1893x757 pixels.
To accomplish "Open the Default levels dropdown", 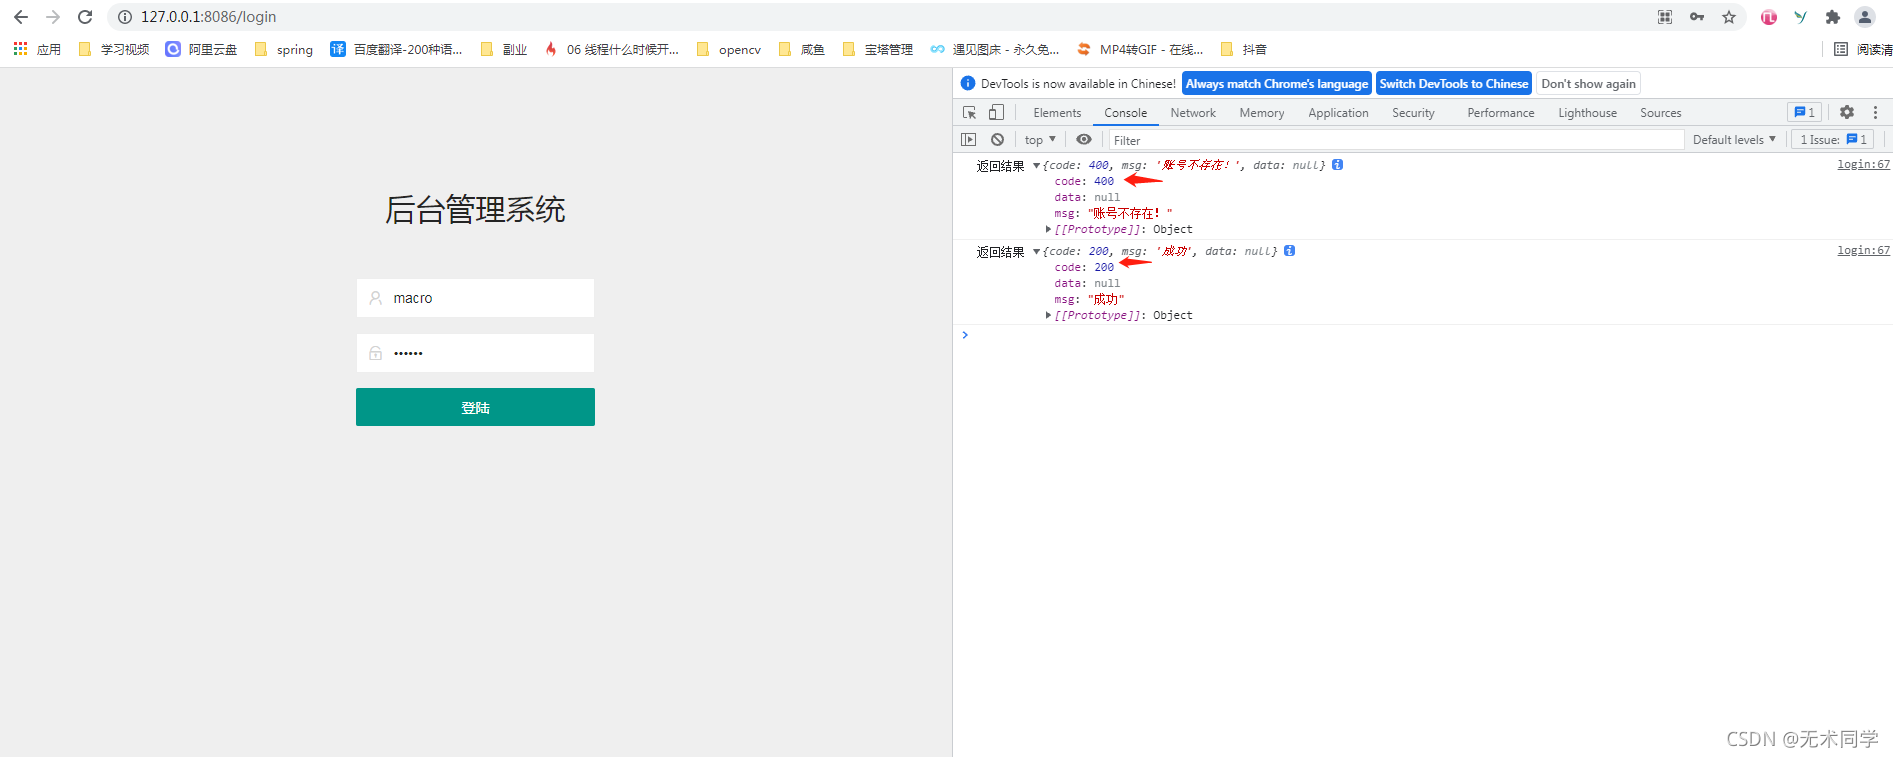I will click(1734, 140).
